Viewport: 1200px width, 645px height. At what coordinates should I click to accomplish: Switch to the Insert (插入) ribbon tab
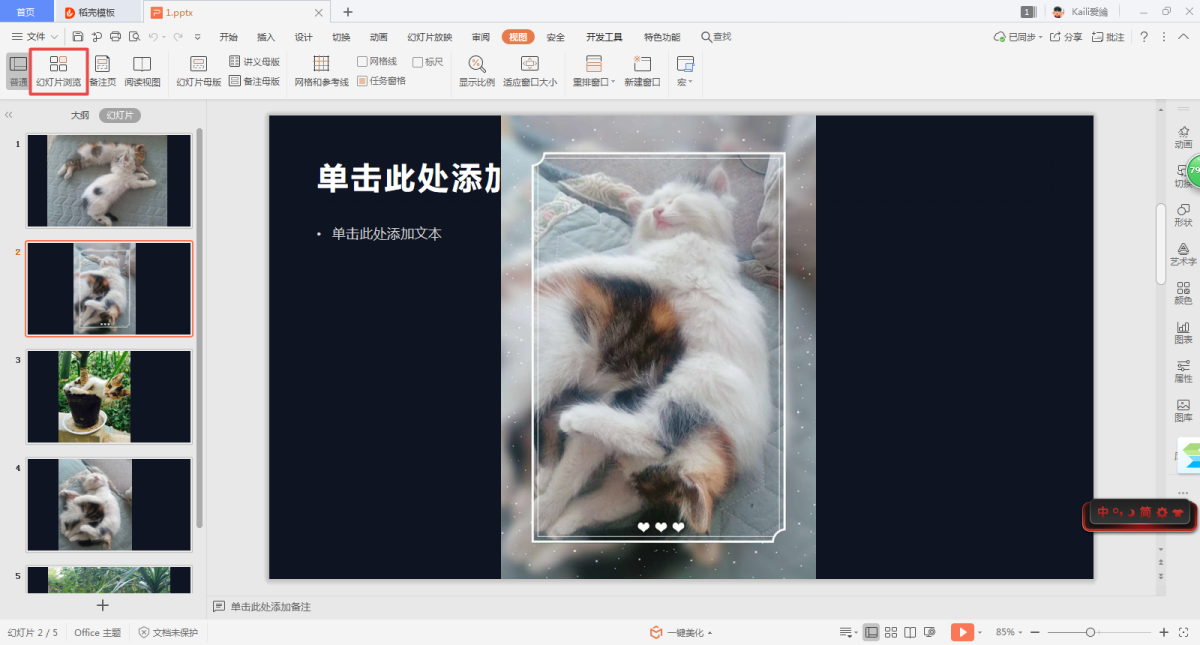(x=266, y=37)
